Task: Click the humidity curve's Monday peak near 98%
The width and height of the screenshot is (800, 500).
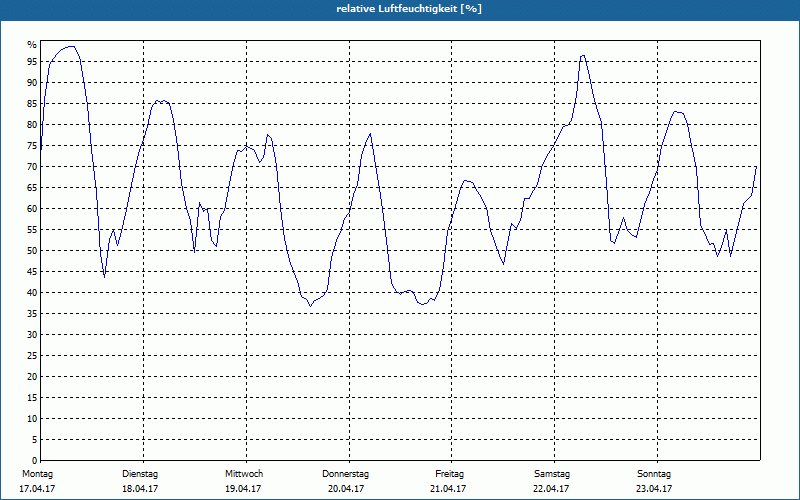Action: click(71, 46)
